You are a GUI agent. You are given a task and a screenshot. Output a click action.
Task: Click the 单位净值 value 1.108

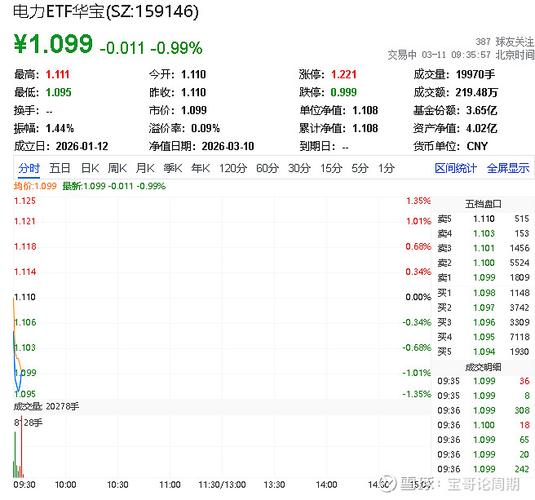(x=365, y=110)
